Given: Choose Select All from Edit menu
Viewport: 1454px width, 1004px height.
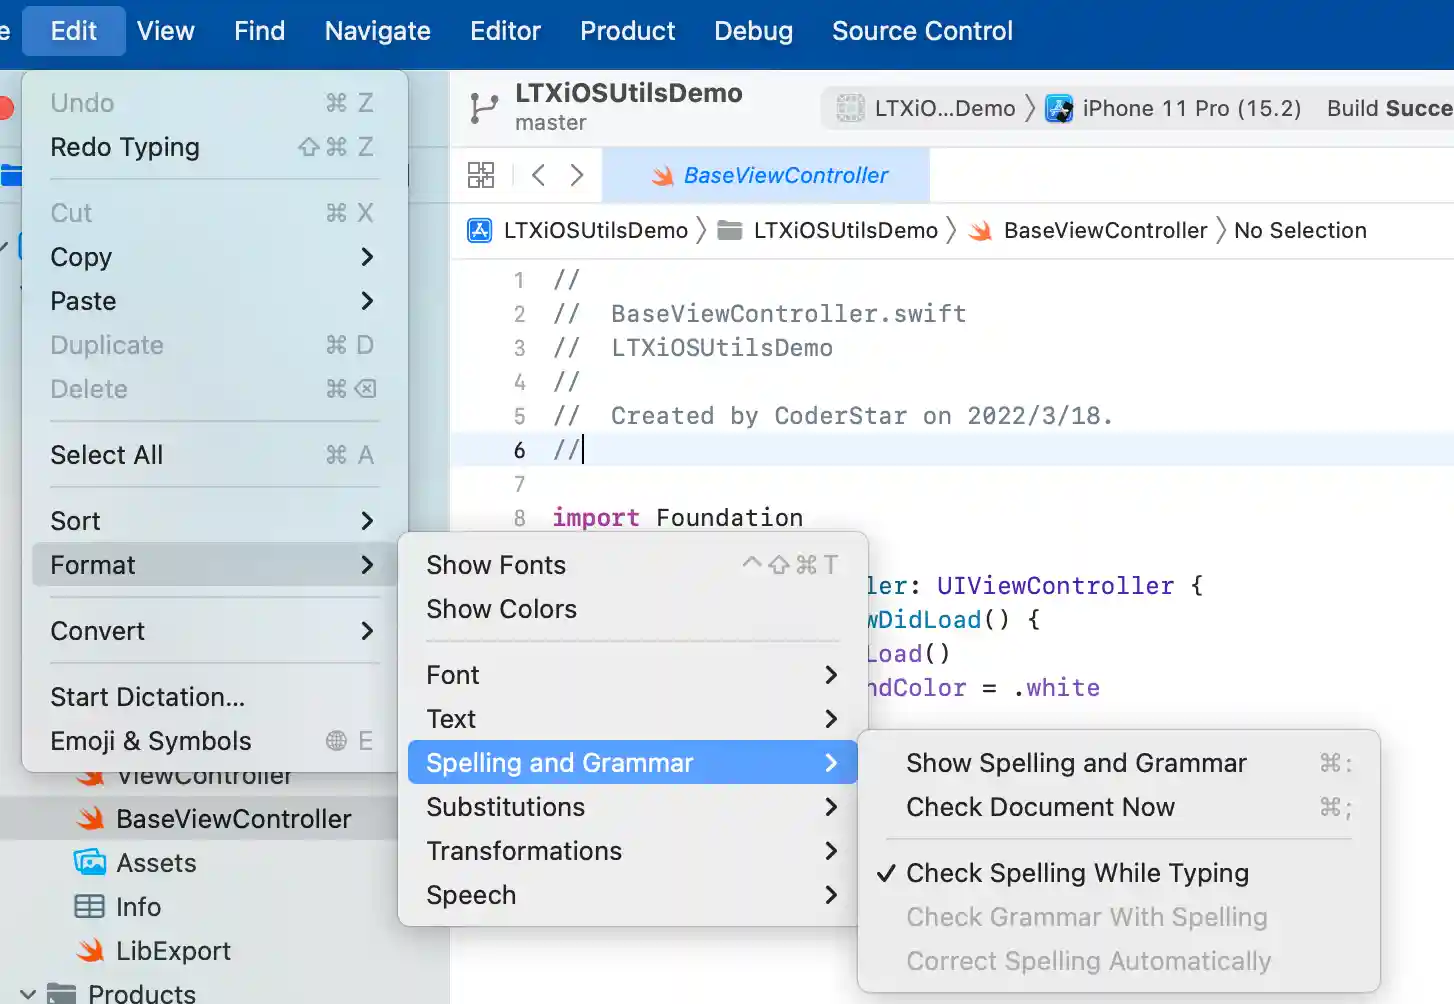Looking at the screenshot, I should click(107, 455).
